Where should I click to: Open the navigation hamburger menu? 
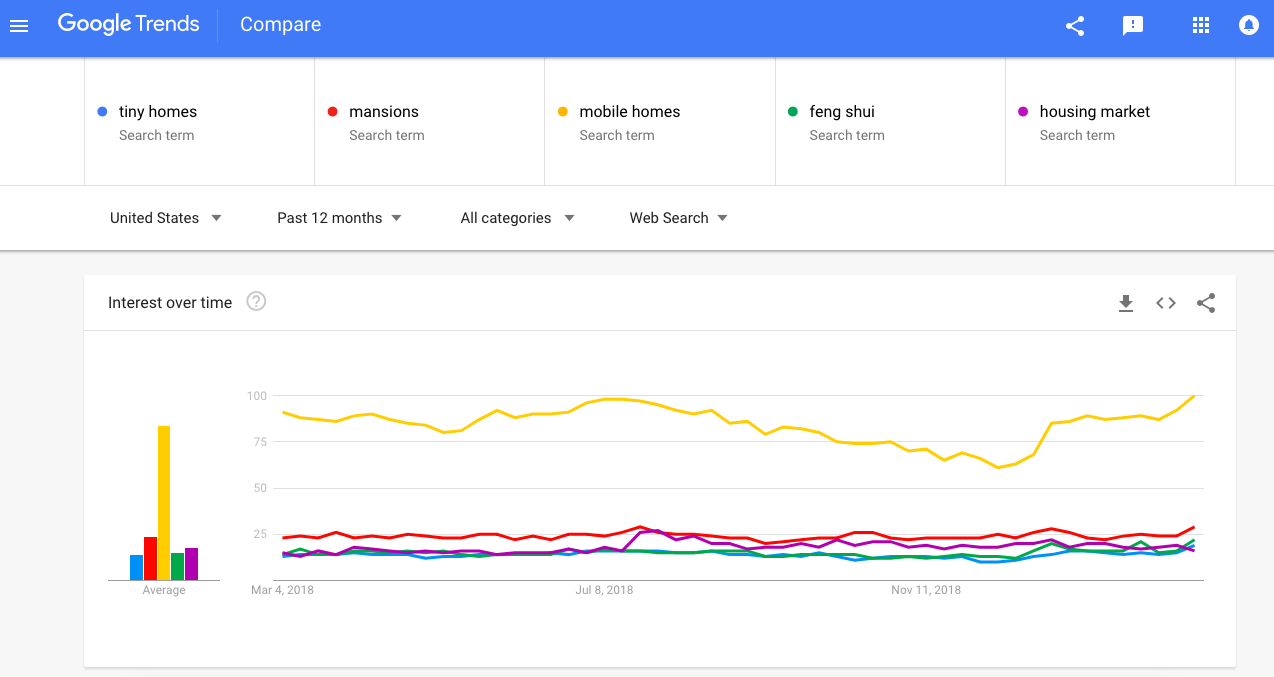pos(19,25)
